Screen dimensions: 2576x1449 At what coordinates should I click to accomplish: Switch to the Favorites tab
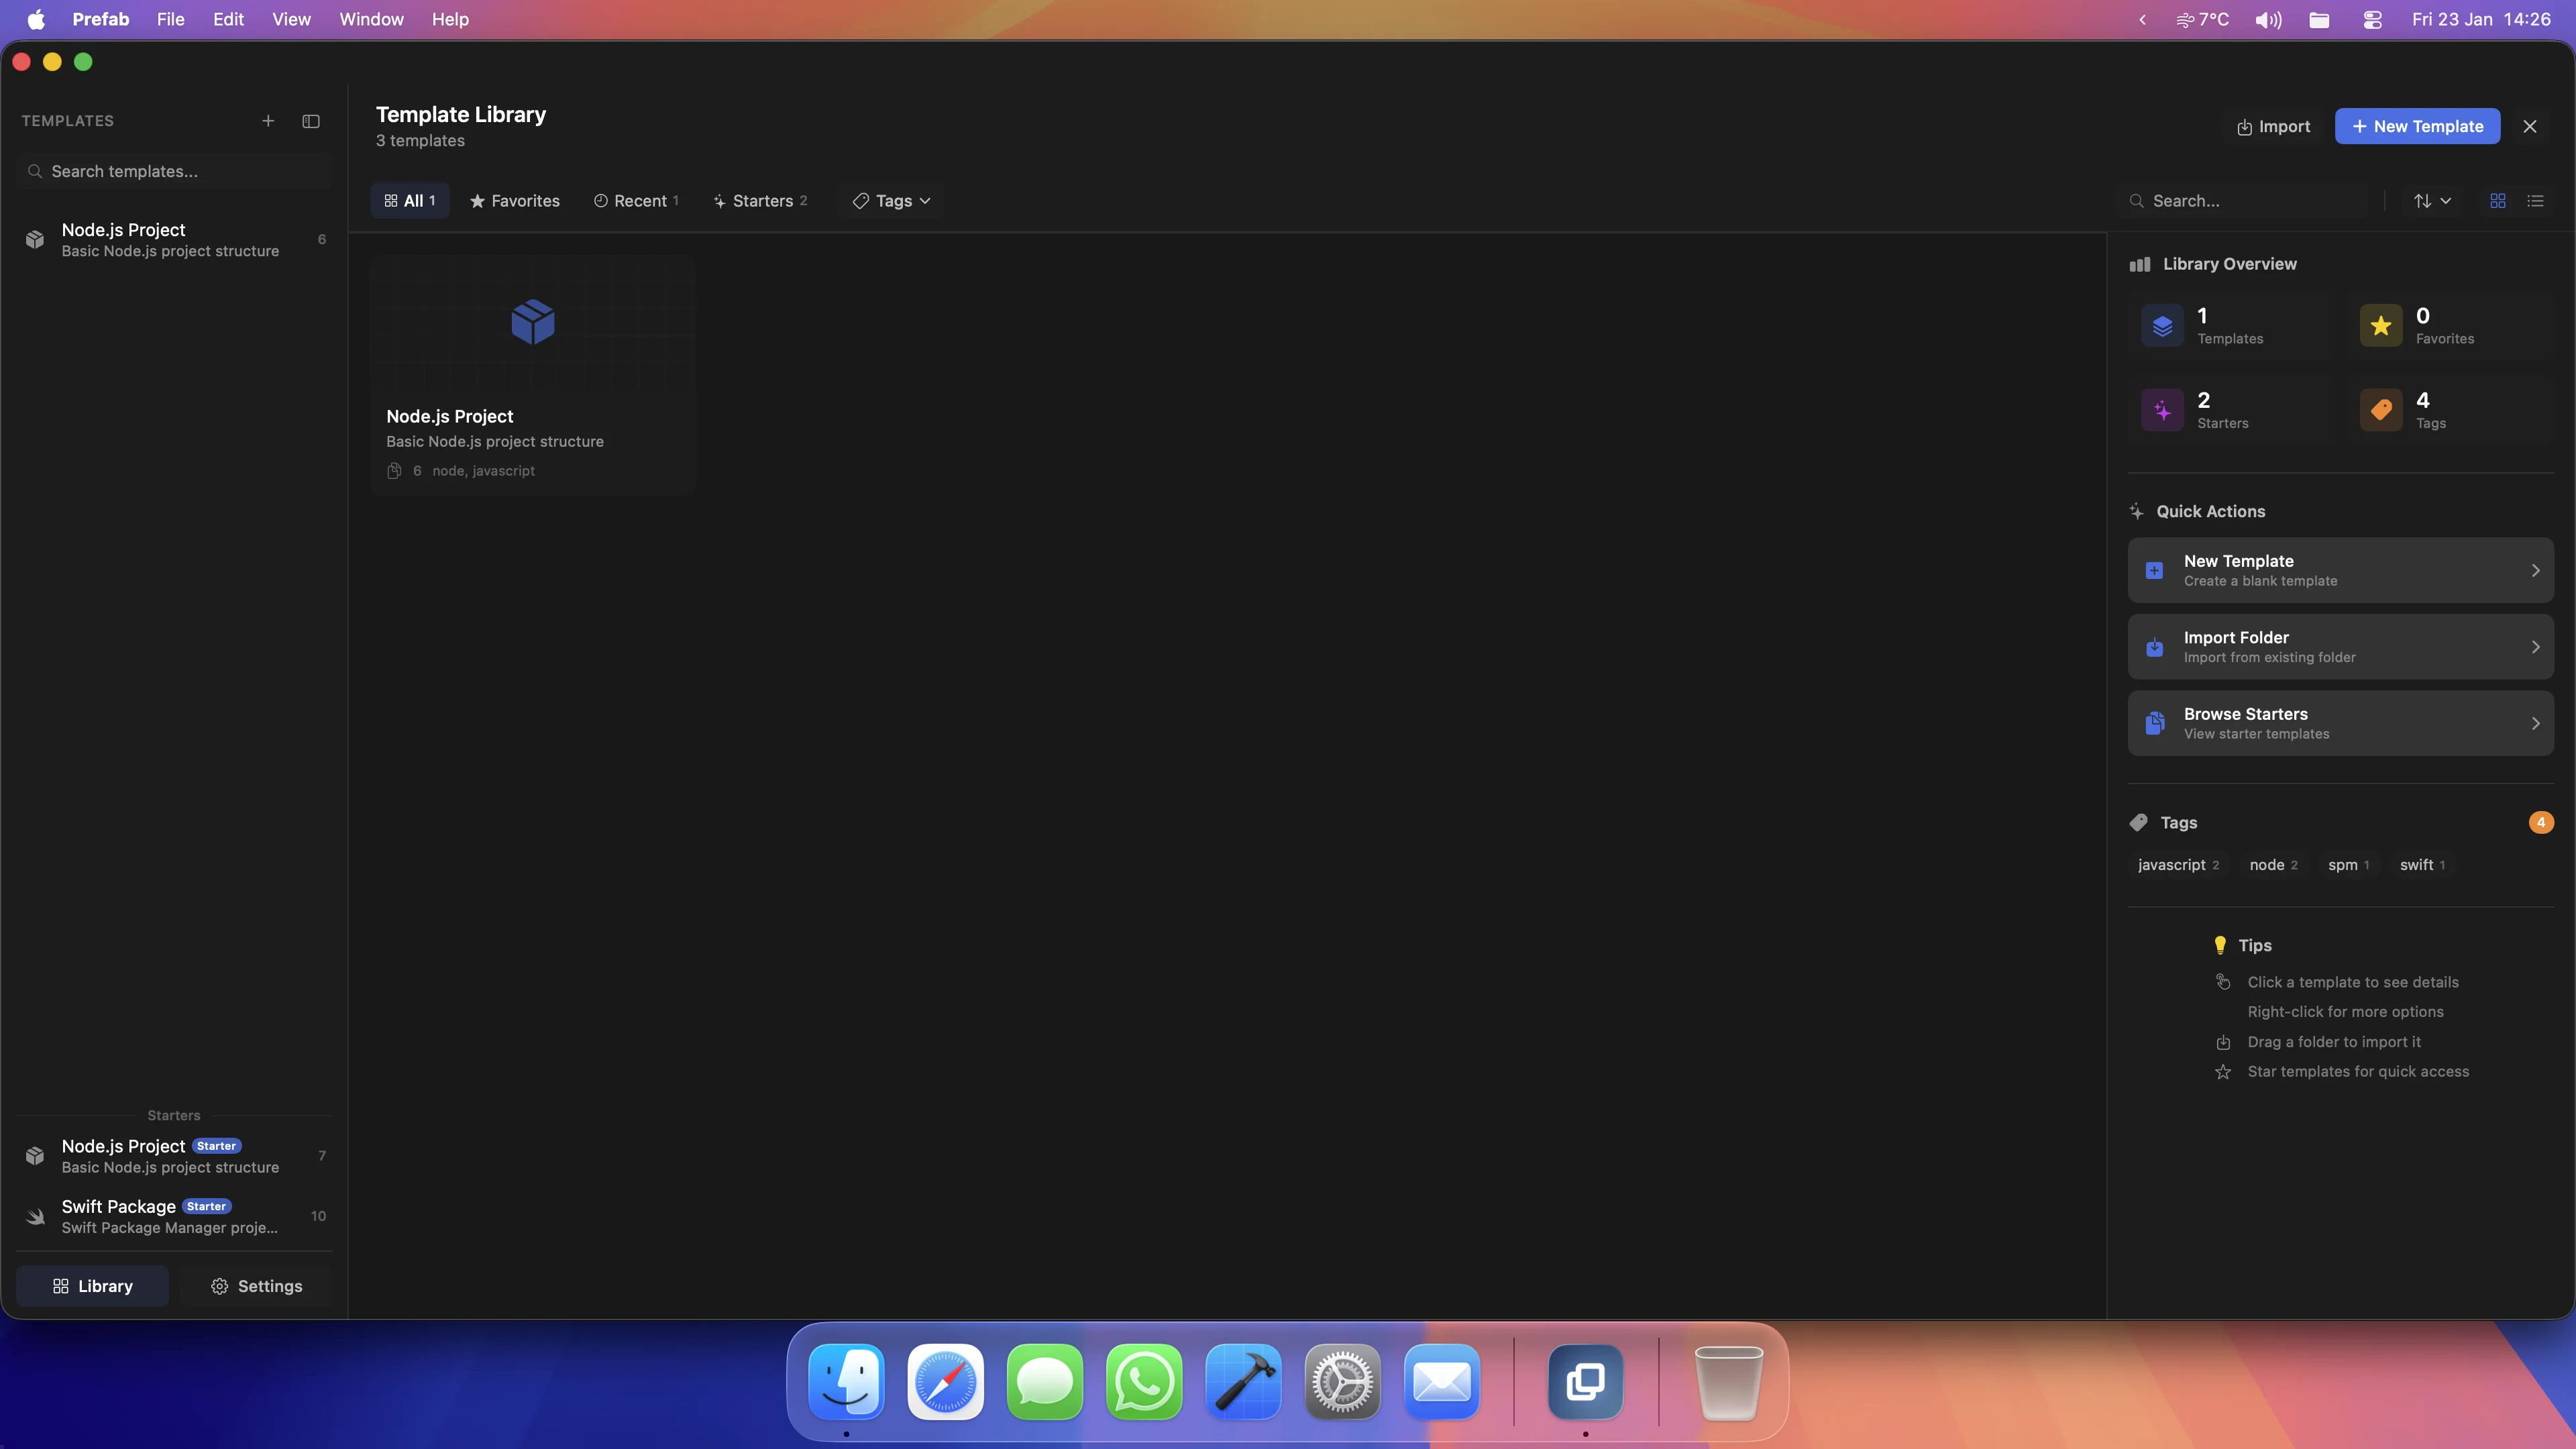coord(514,200)
